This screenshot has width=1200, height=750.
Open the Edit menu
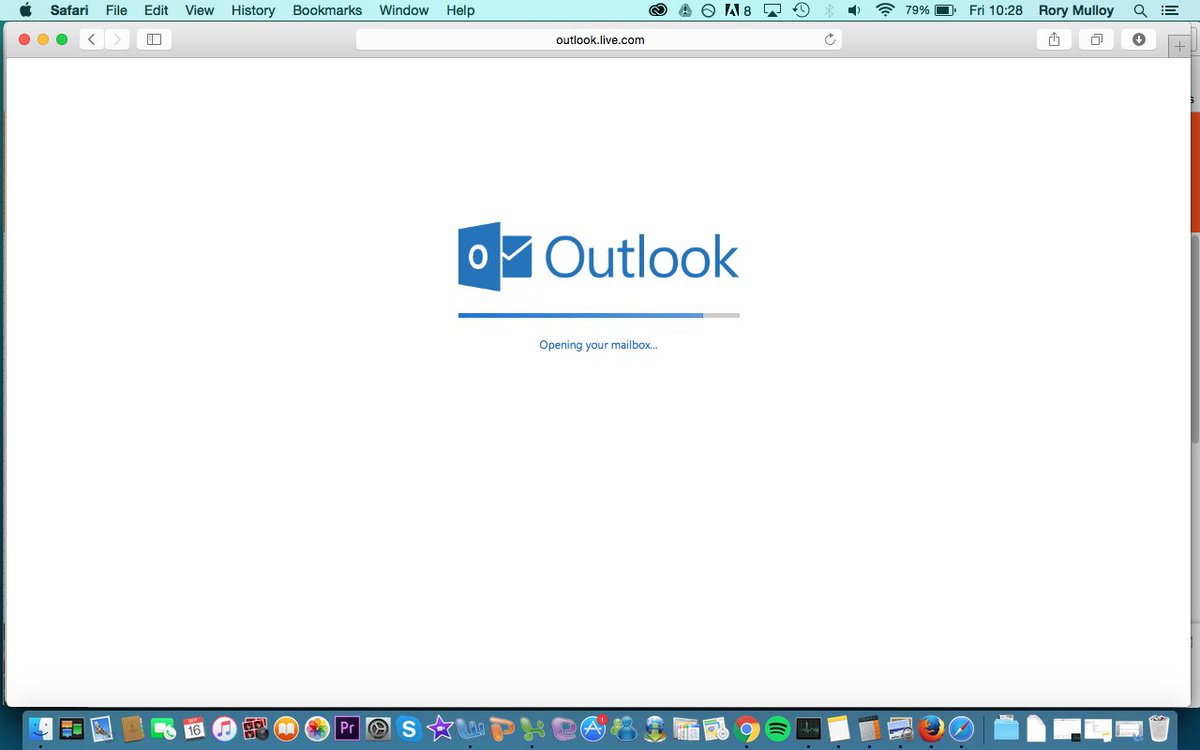click(x=156, y=10)
